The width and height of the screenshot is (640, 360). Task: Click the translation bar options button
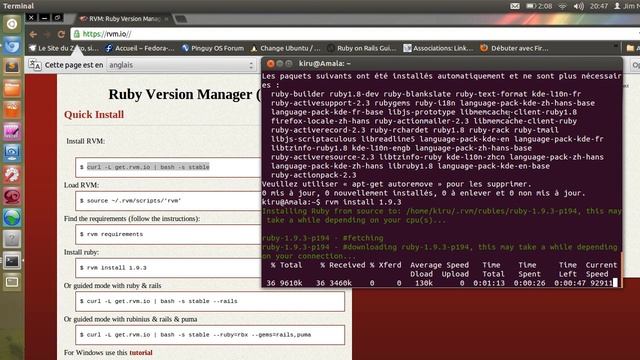pos(635,65)
